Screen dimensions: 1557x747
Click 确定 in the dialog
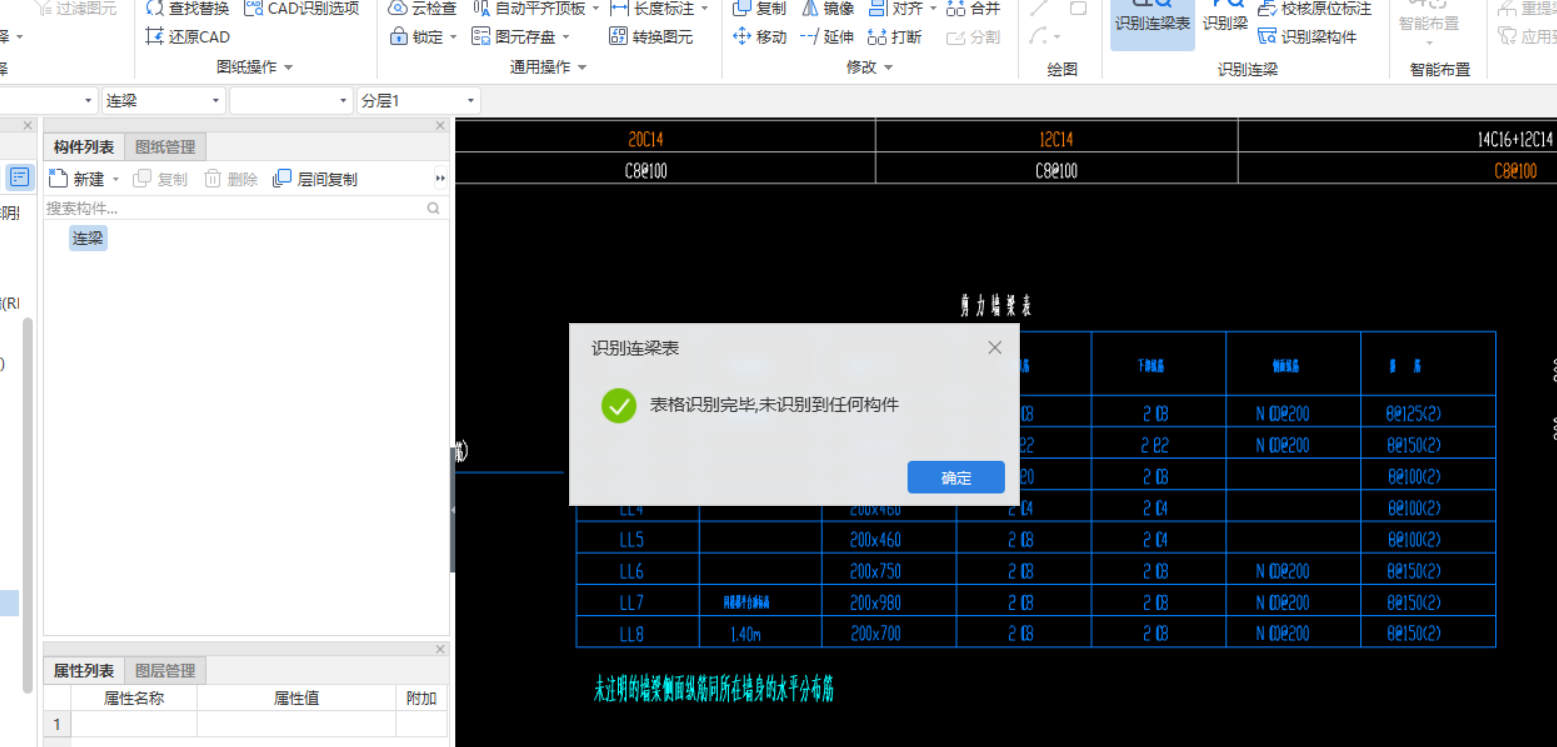956,477
